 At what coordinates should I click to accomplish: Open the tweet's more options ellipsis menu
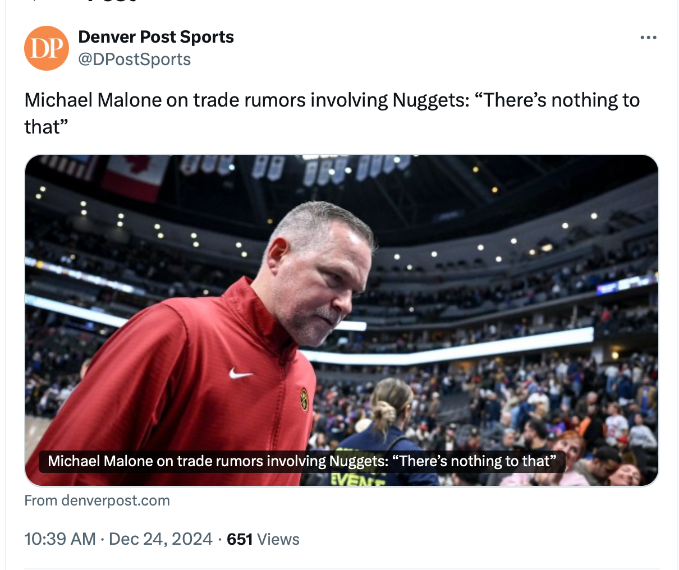click(648, 38)
